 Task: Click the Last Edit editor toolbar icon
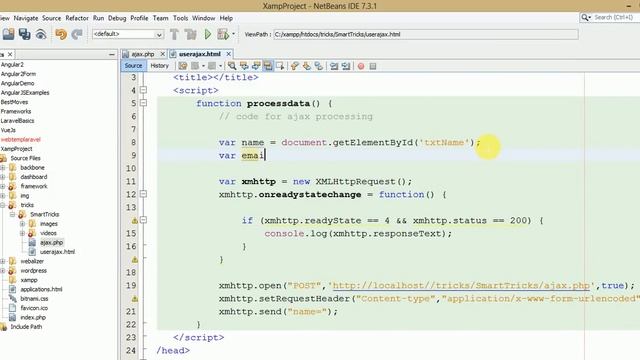[182, 66]
